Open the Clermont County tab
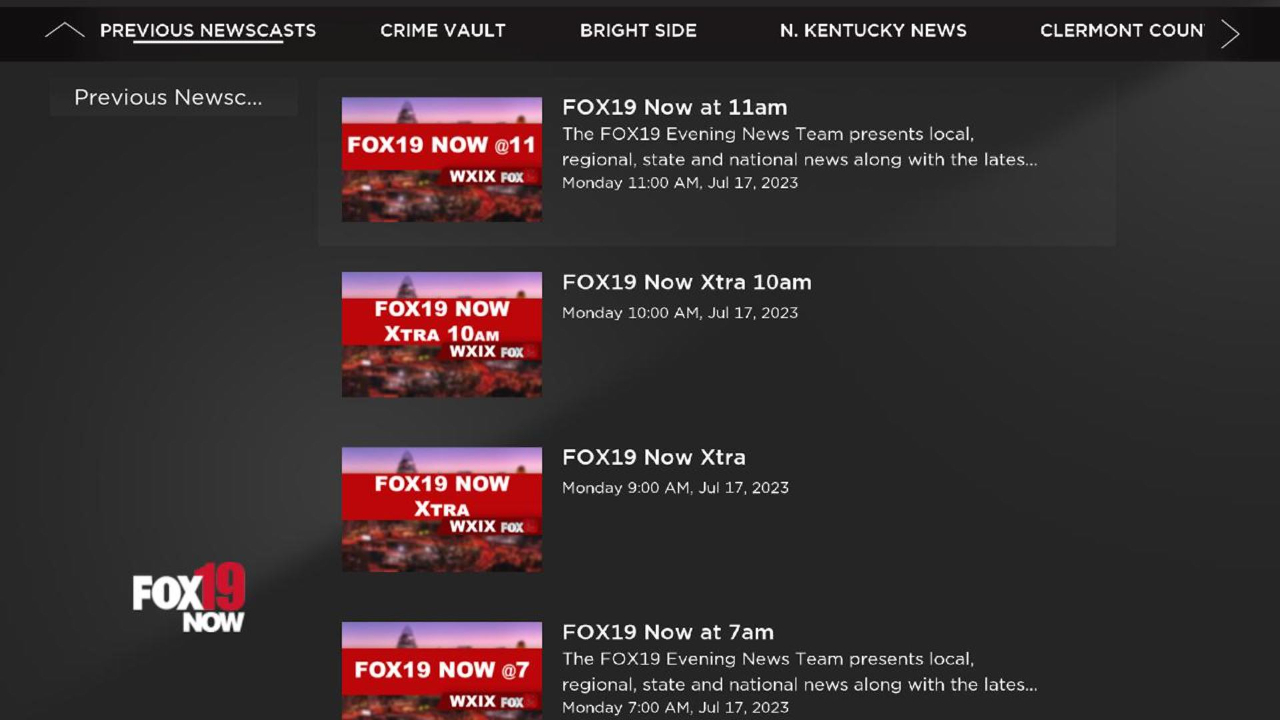The height and width of the screenshot is (720, 1280). coord(1122,31)
